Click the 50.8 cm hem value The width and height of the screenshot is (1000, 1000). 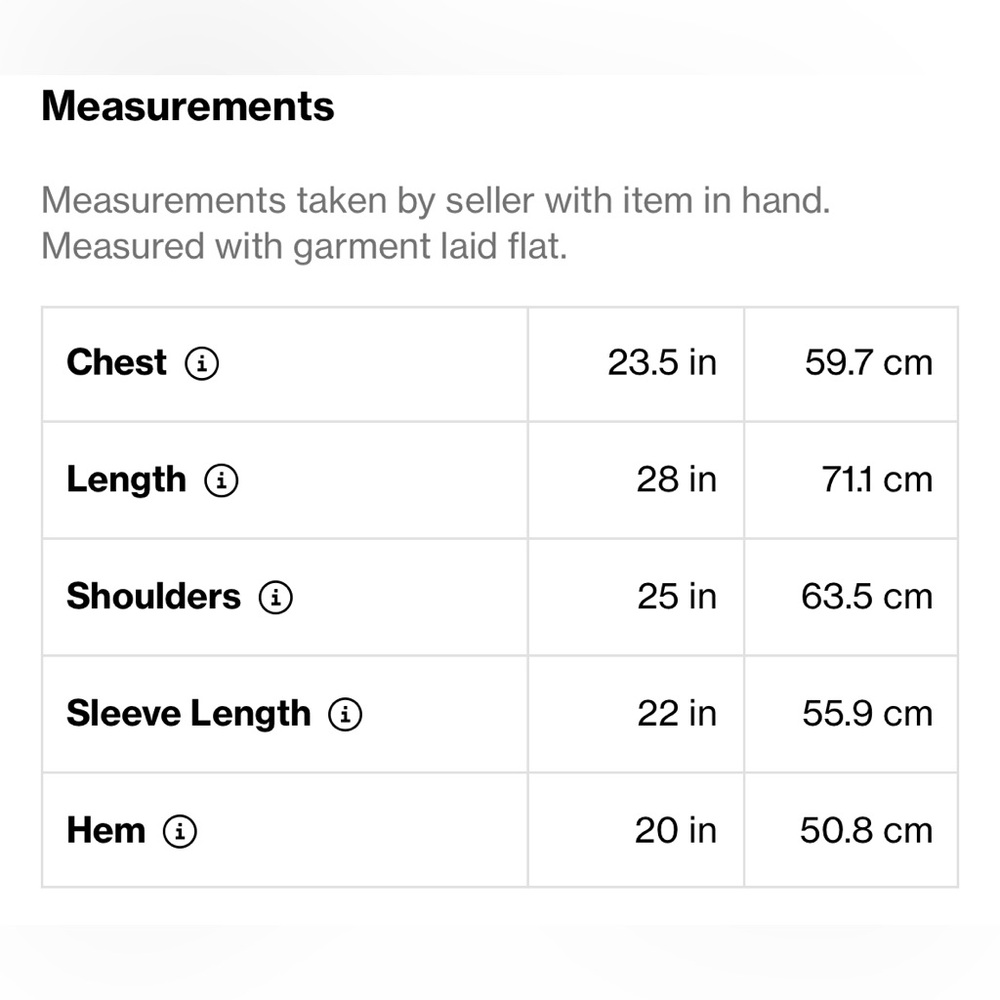(866, 831)
